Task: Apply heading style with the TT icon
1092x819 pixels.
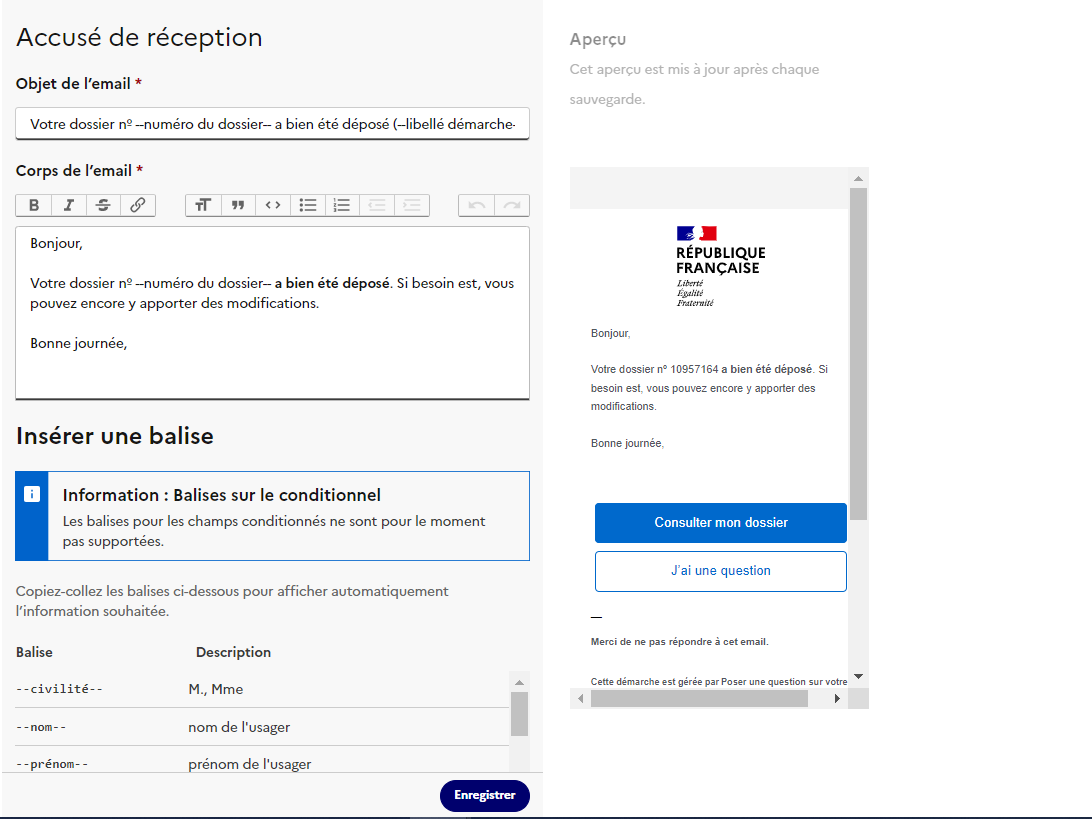Action: tap(203, 205)
